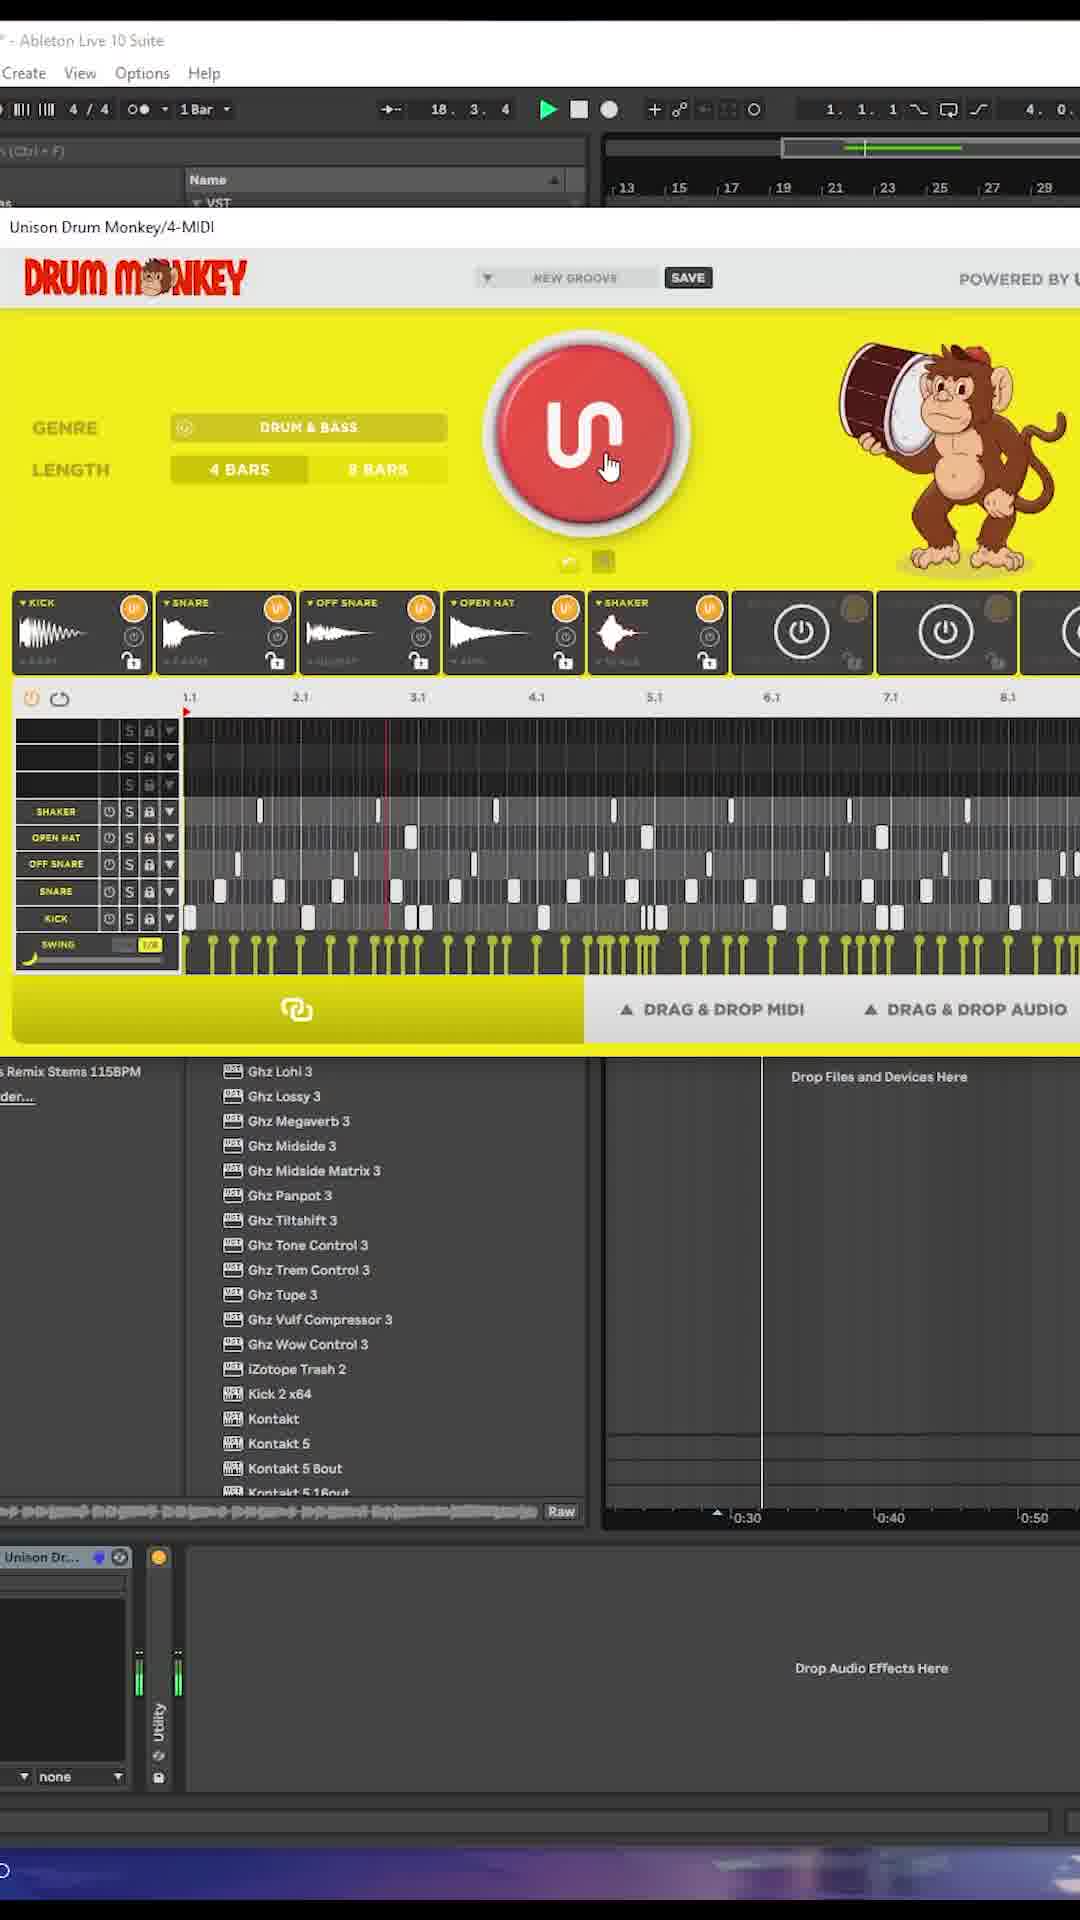
Task: Select iZotope Trash 2 in browser list
Action: (297, 1370)
